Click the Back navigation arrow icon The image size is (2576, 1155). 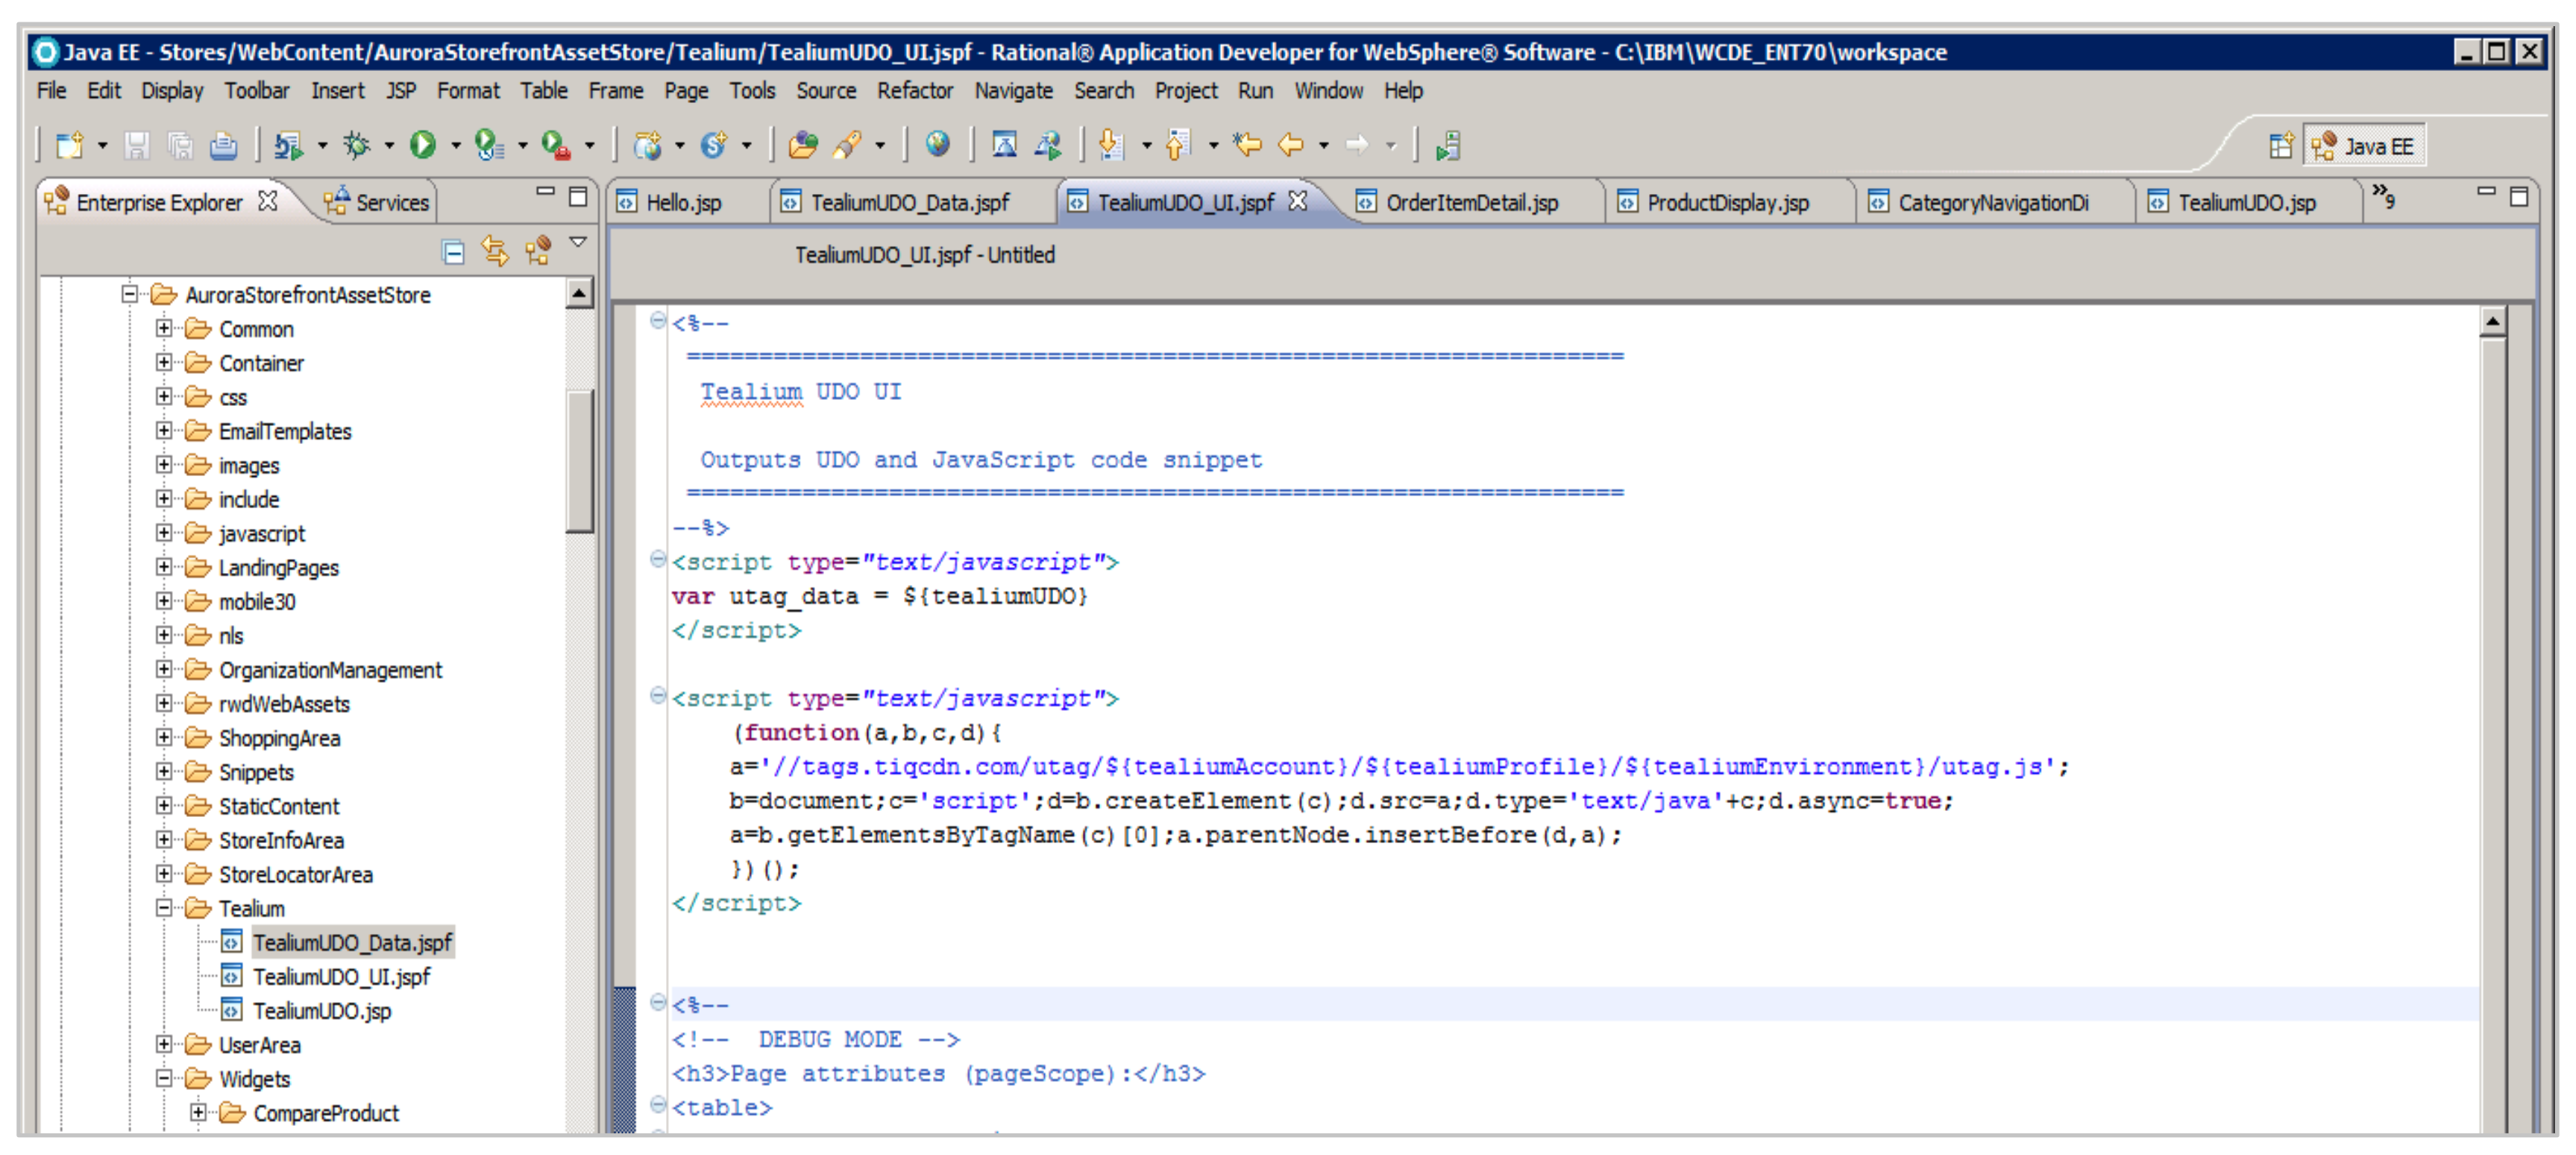pos(1291,146)
